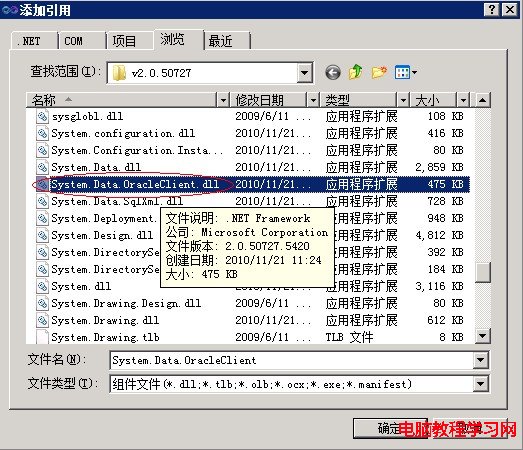Select sysglobl.dll file name
The width and height of the screenshot is (523, 450).
click(x=87, y=116)
